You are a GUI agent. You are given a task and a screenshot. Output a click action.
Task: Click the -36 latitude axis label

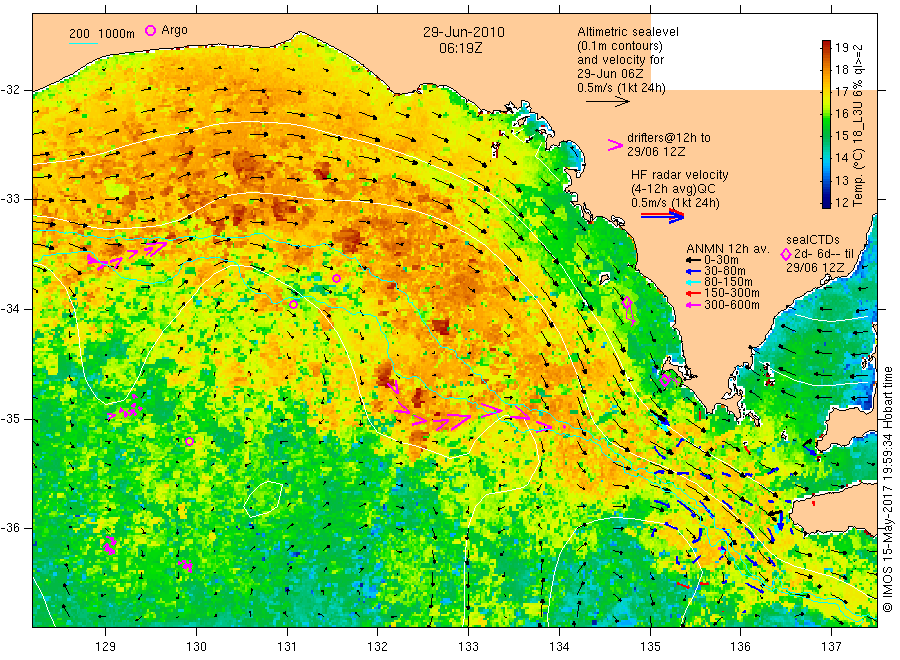pos(12,528)
